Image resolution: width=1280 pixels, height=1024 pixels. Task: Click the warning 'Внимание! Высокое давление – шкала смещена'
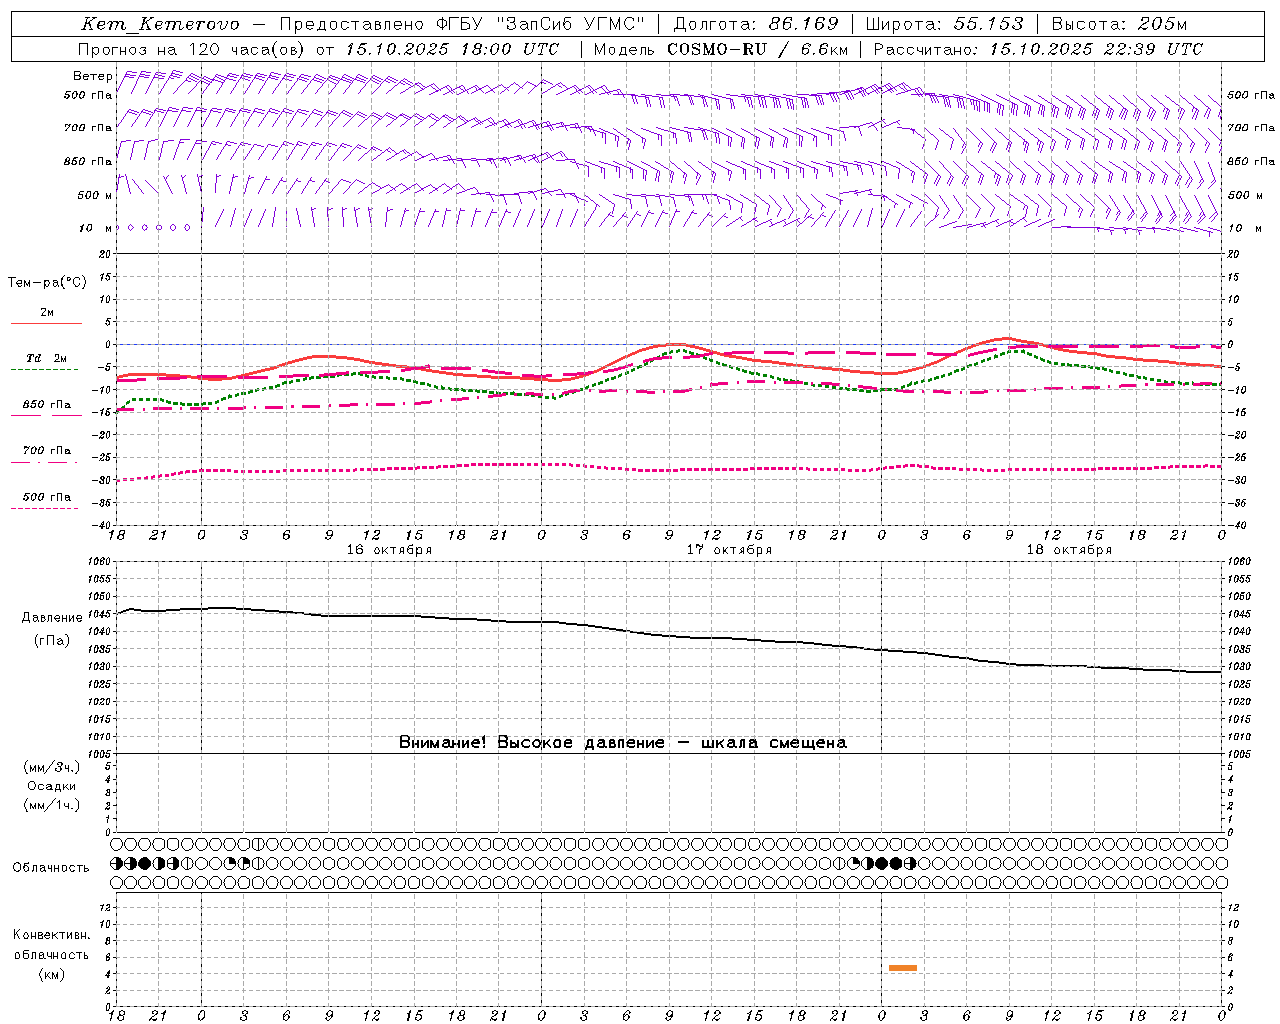[622, 742]
